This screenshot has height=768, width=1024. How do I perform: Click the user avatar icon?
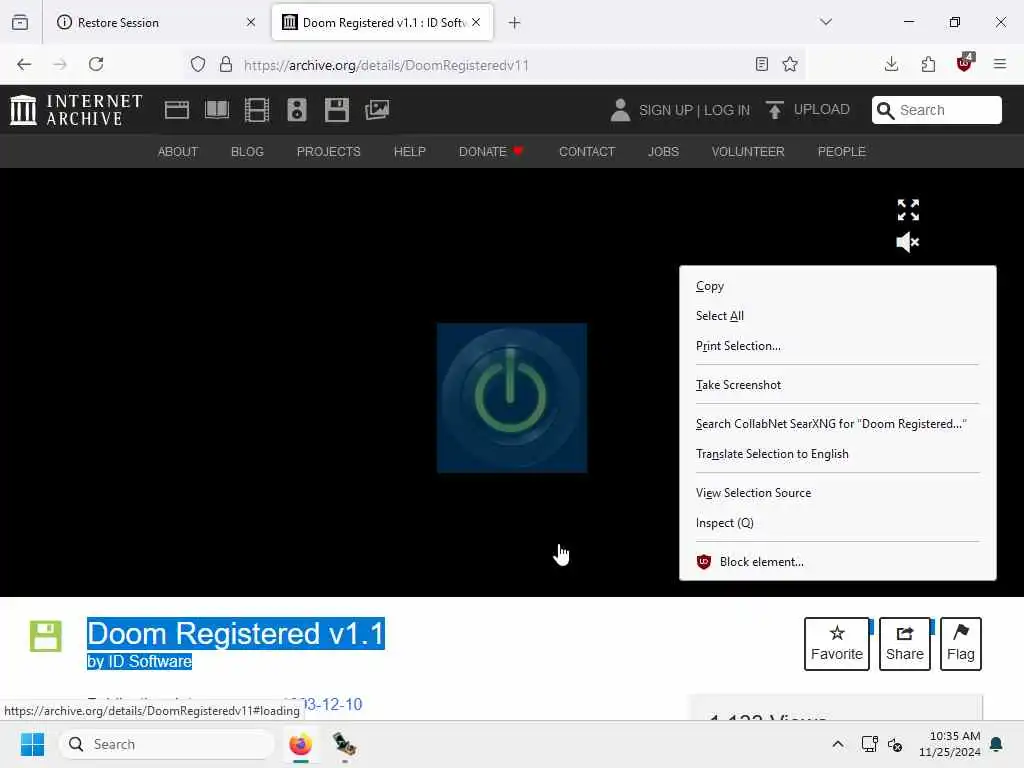point(620,110)
